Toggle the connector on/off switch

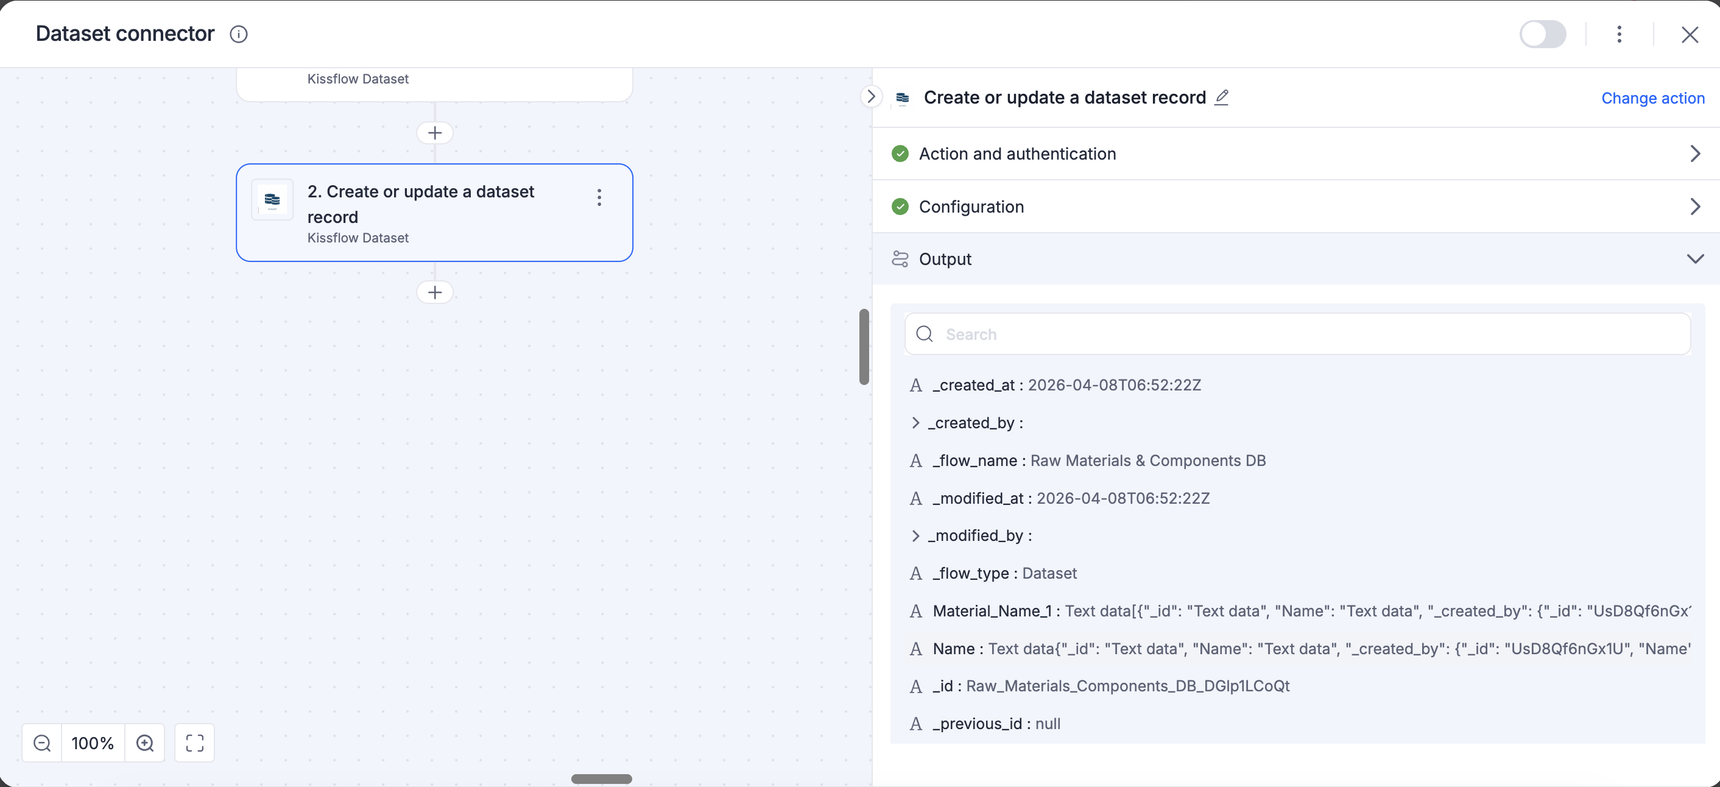coord(1542,34)
